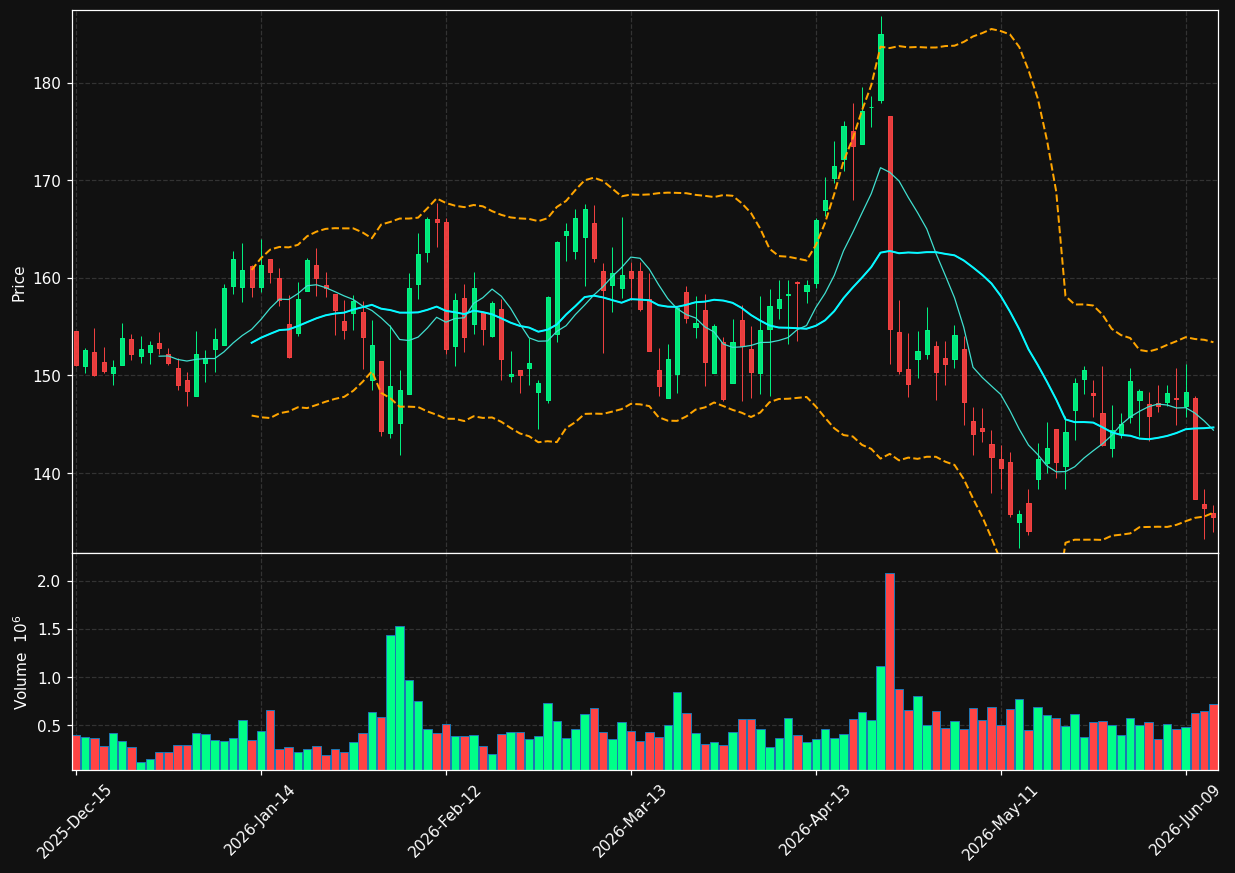The width and height of the screenshot is (1235, 873).
Task: Click the long red candle falling from 176
Action: tap(890, 223)
